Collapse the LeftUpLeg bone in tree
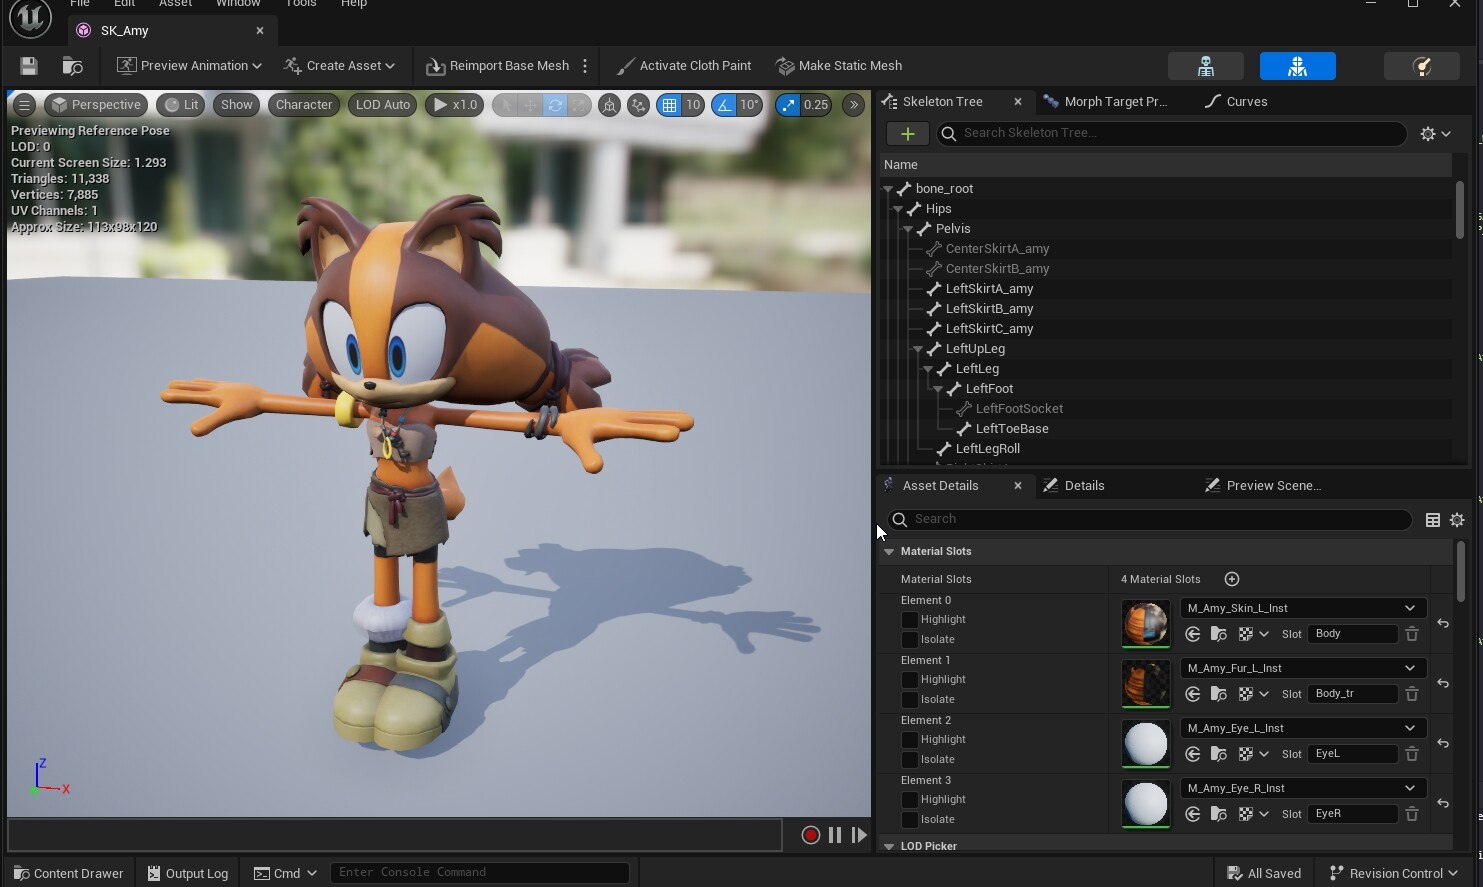 [x=918, y=349]
